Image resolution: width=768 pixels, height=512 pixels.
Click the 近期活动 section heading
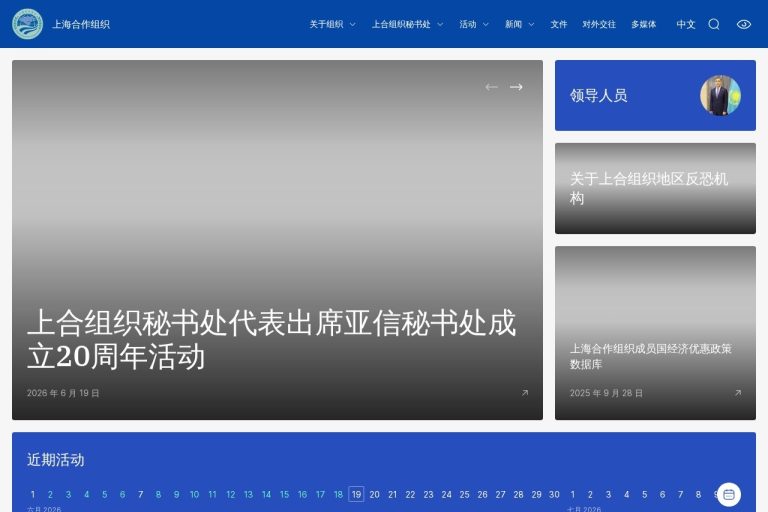click(x=56, y=460)
